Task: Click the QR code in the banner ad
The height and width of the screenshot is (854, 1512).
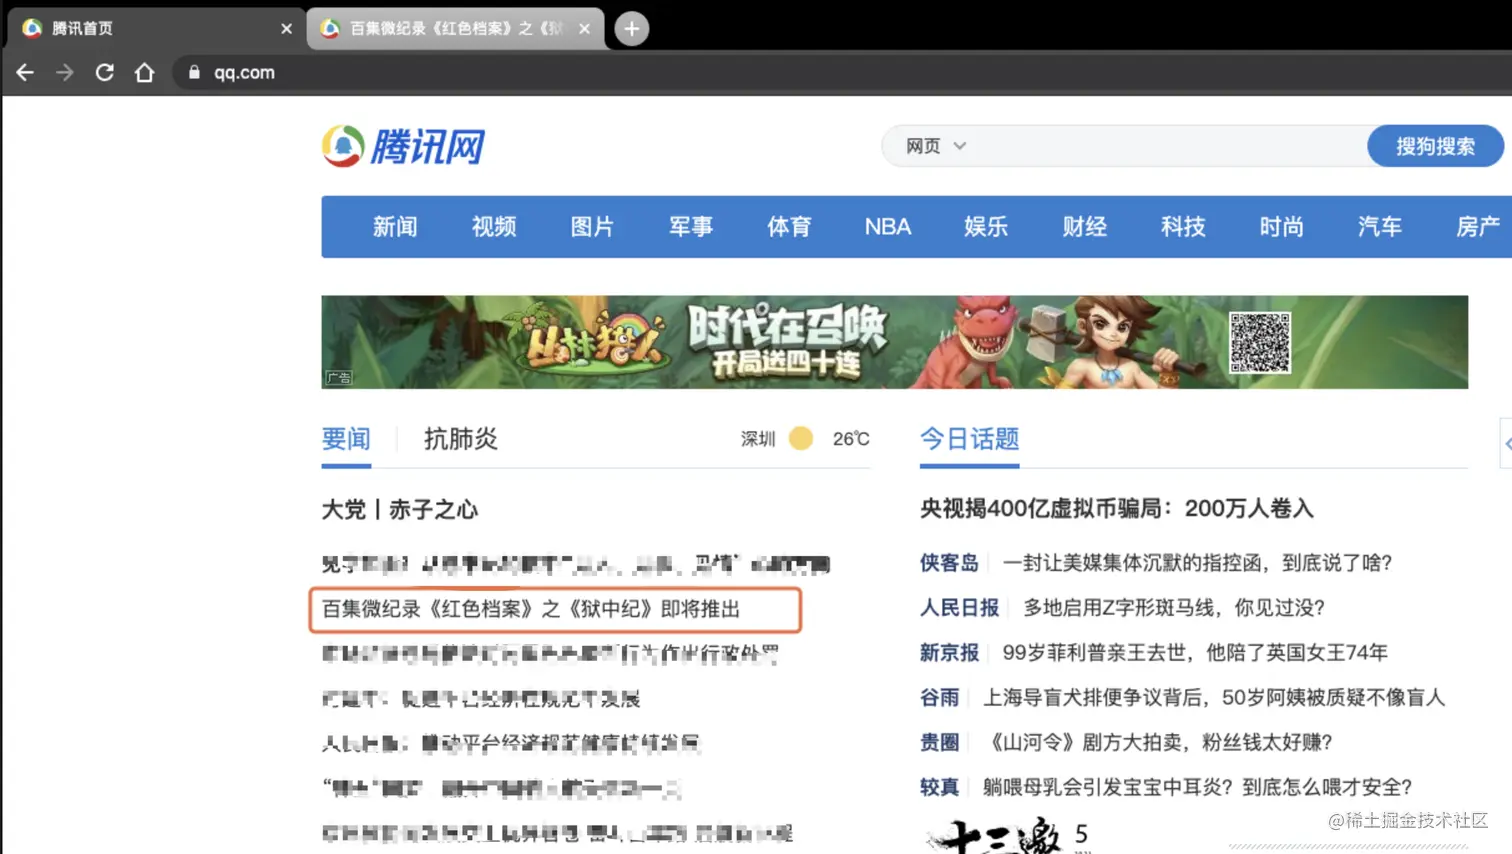Action: click(1259, 343)
